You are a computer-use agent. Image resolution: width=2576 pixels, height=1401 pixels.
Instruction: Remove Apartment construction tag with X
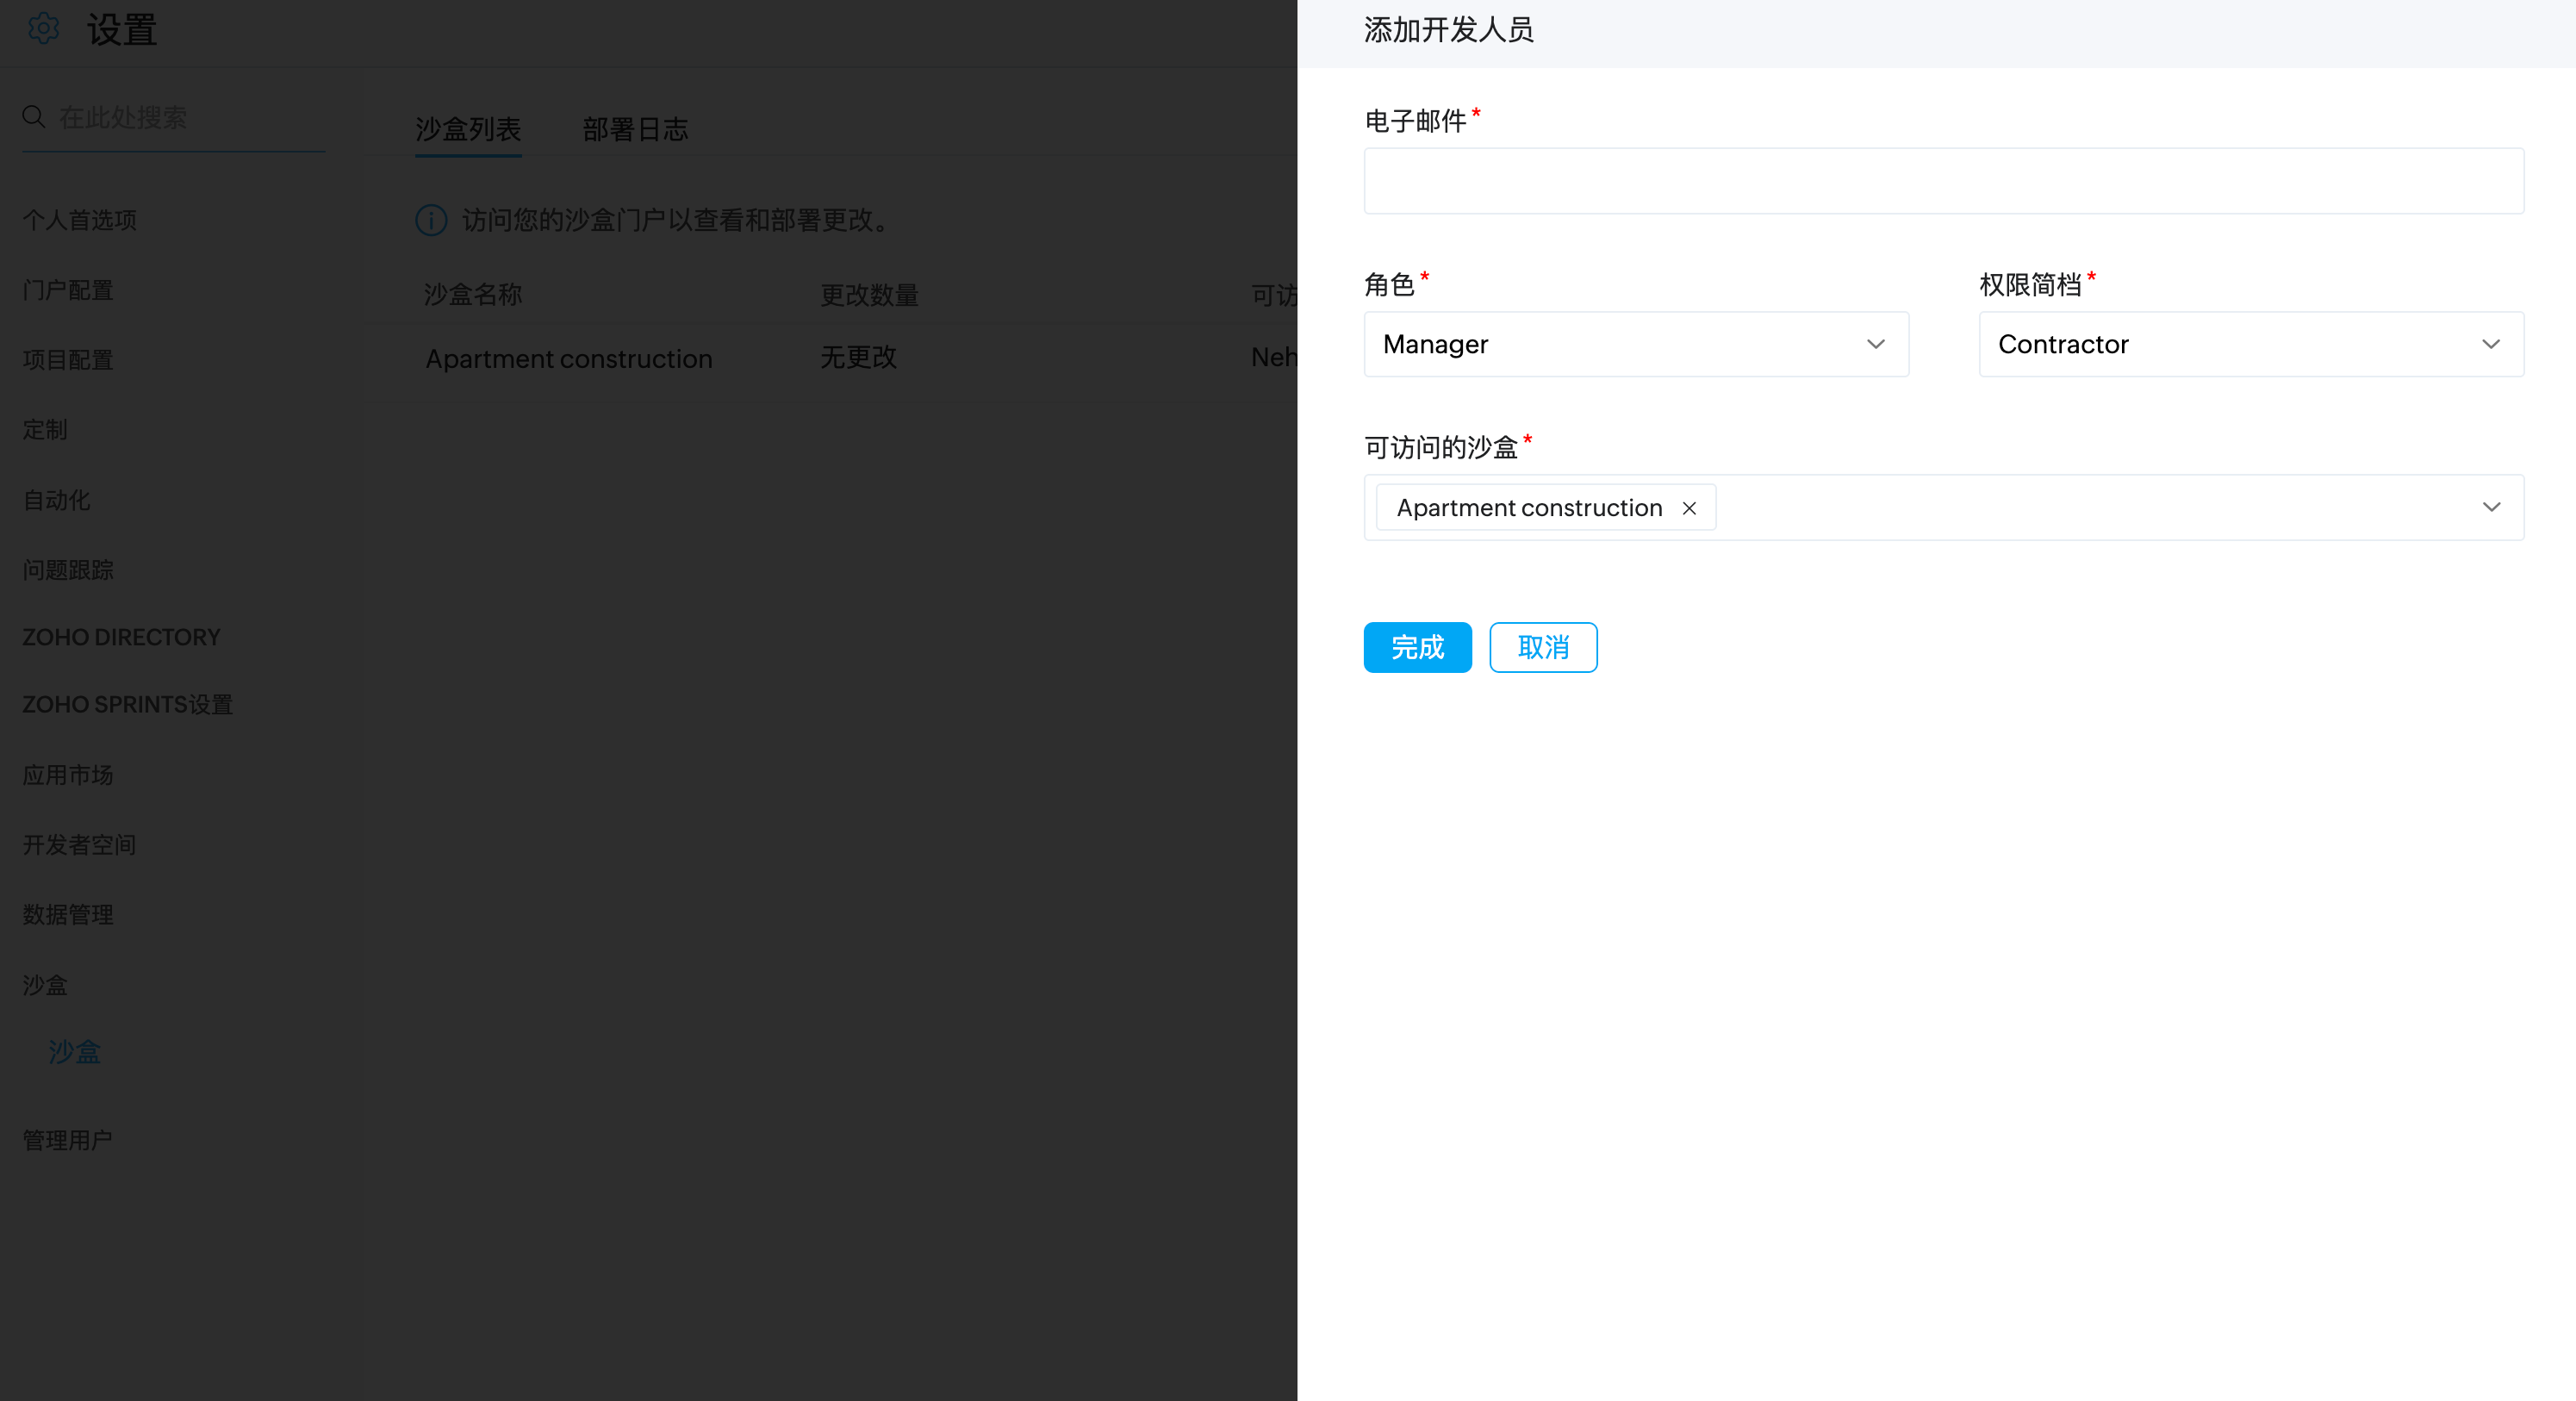1689,508
